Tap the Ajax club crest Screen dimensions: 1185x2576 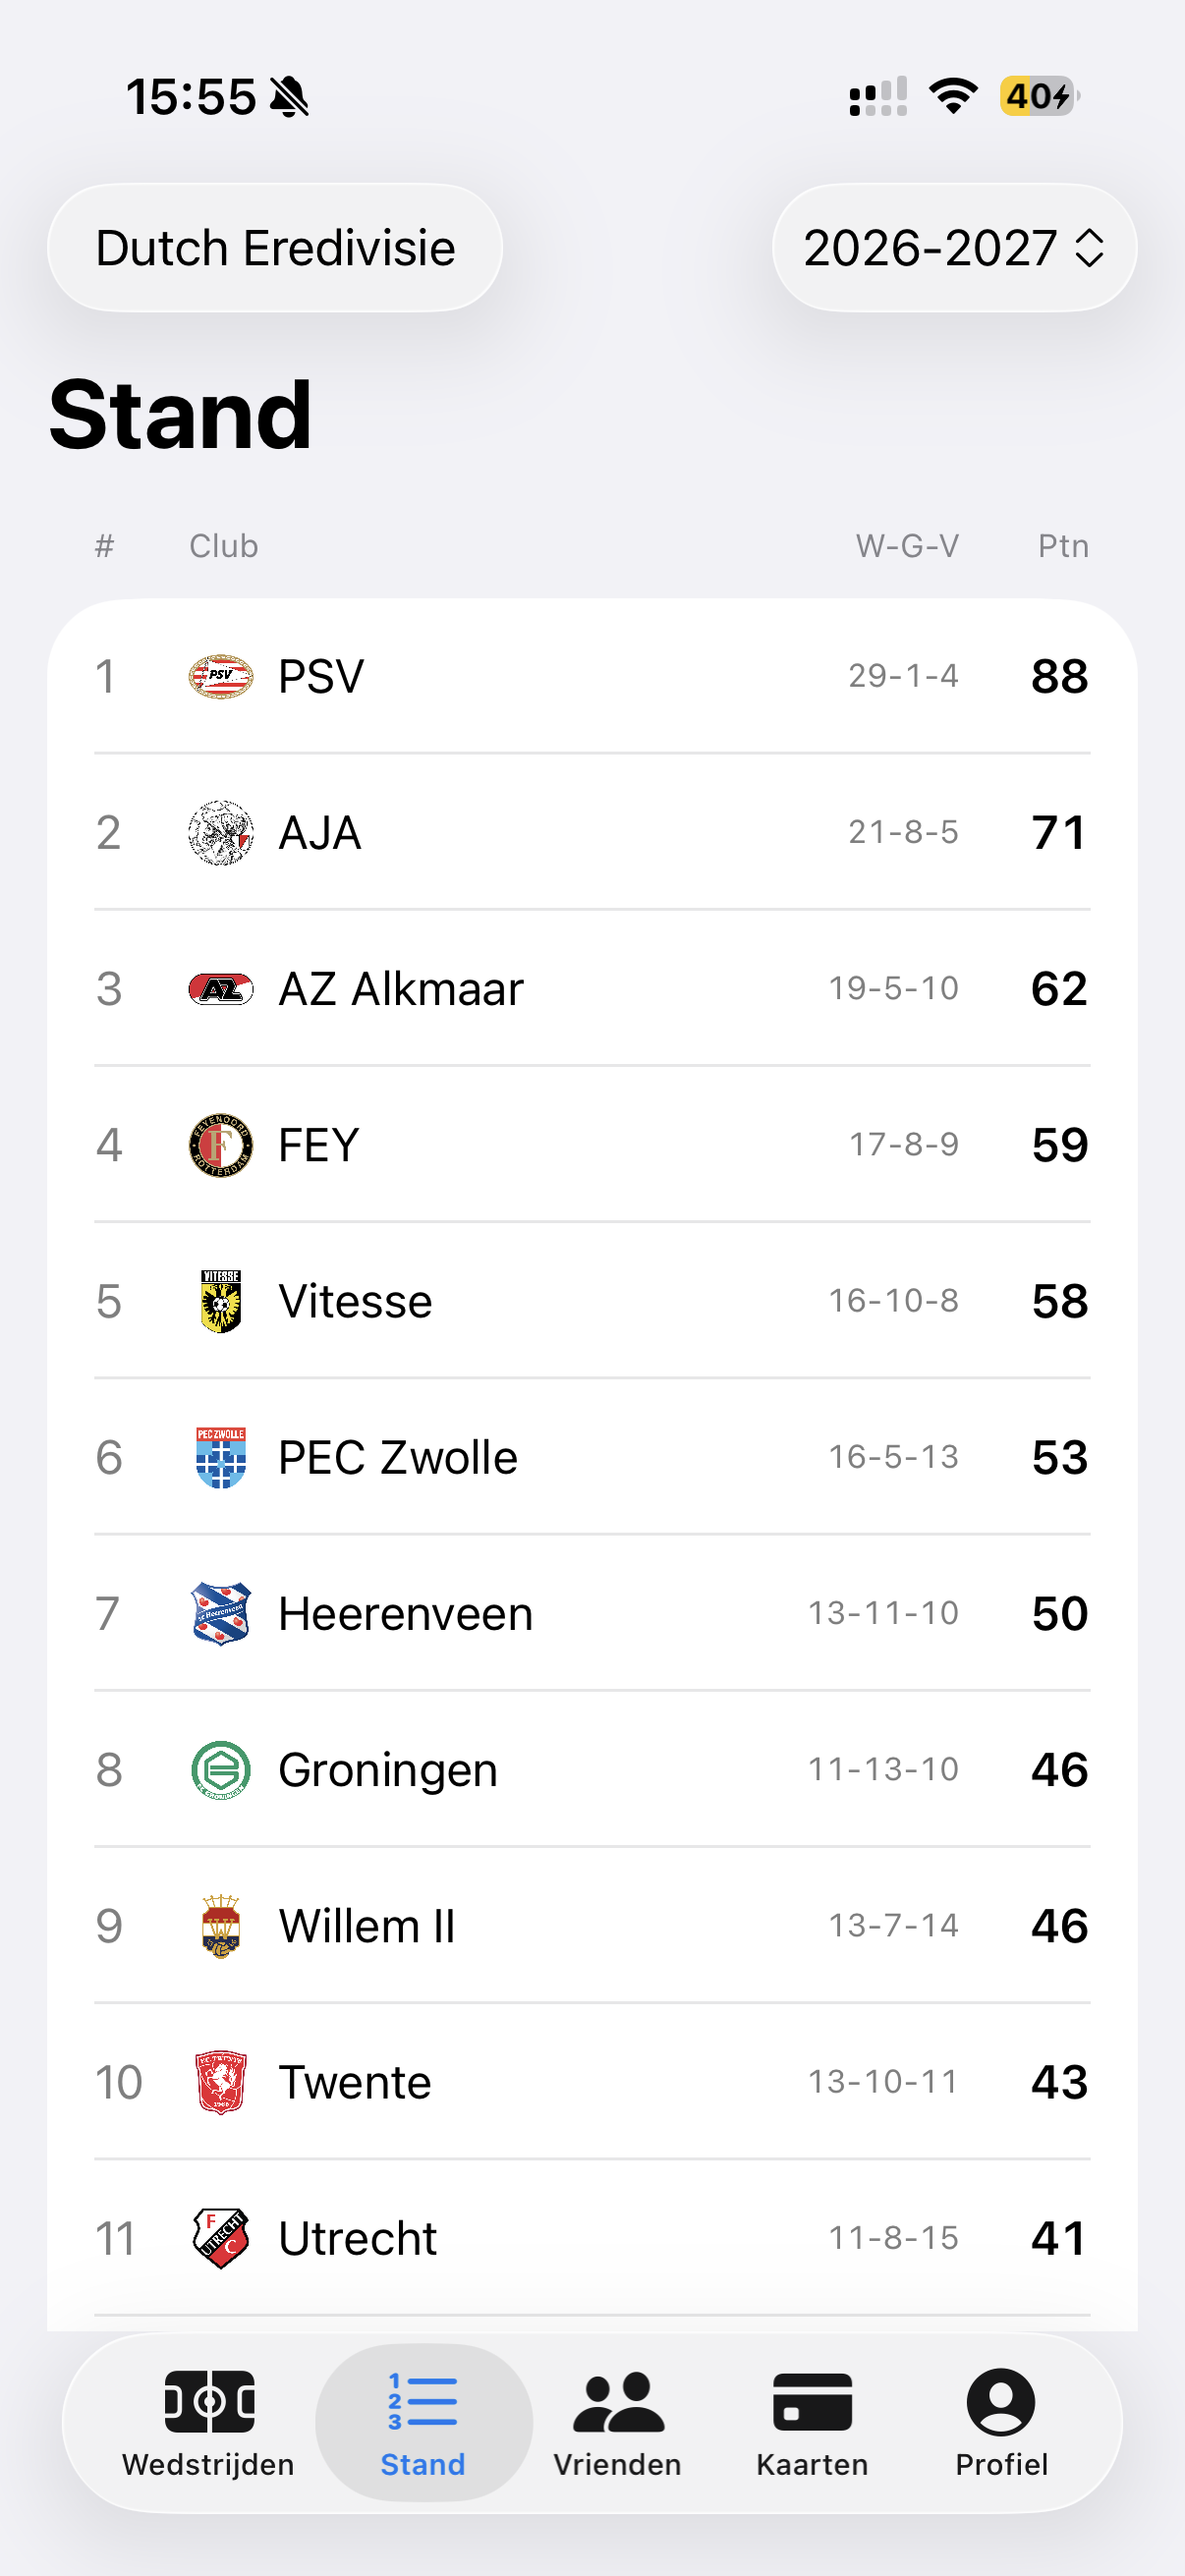(x=221, y=833)
